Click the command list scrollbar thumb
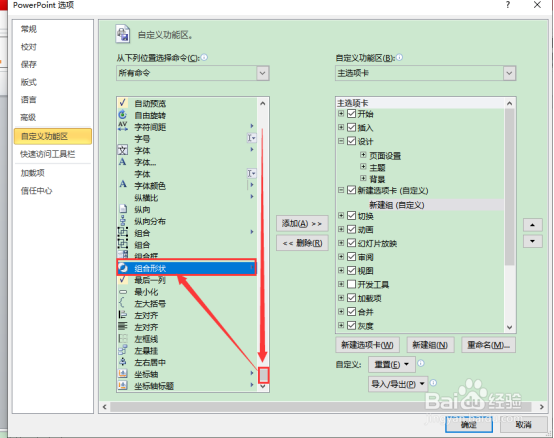This screenshot has height=438, width=554. coord(263,375)
